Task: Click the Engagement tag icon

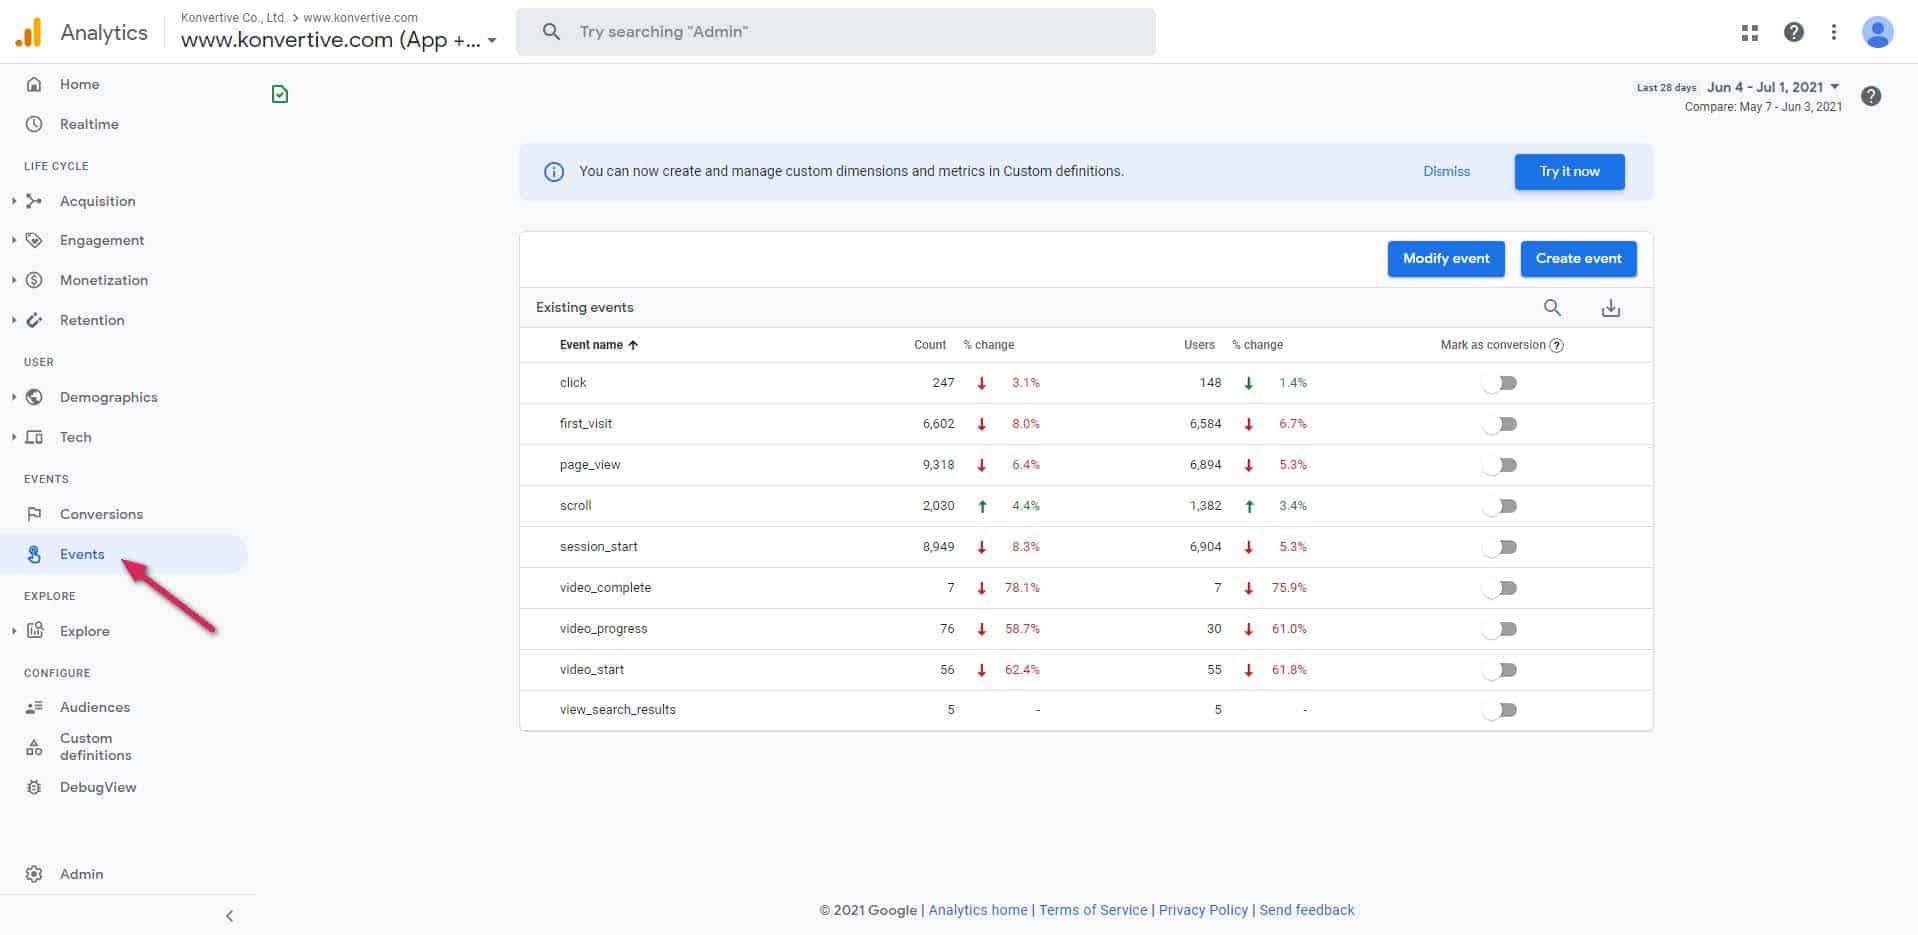Action: click(x=34, y=240)
